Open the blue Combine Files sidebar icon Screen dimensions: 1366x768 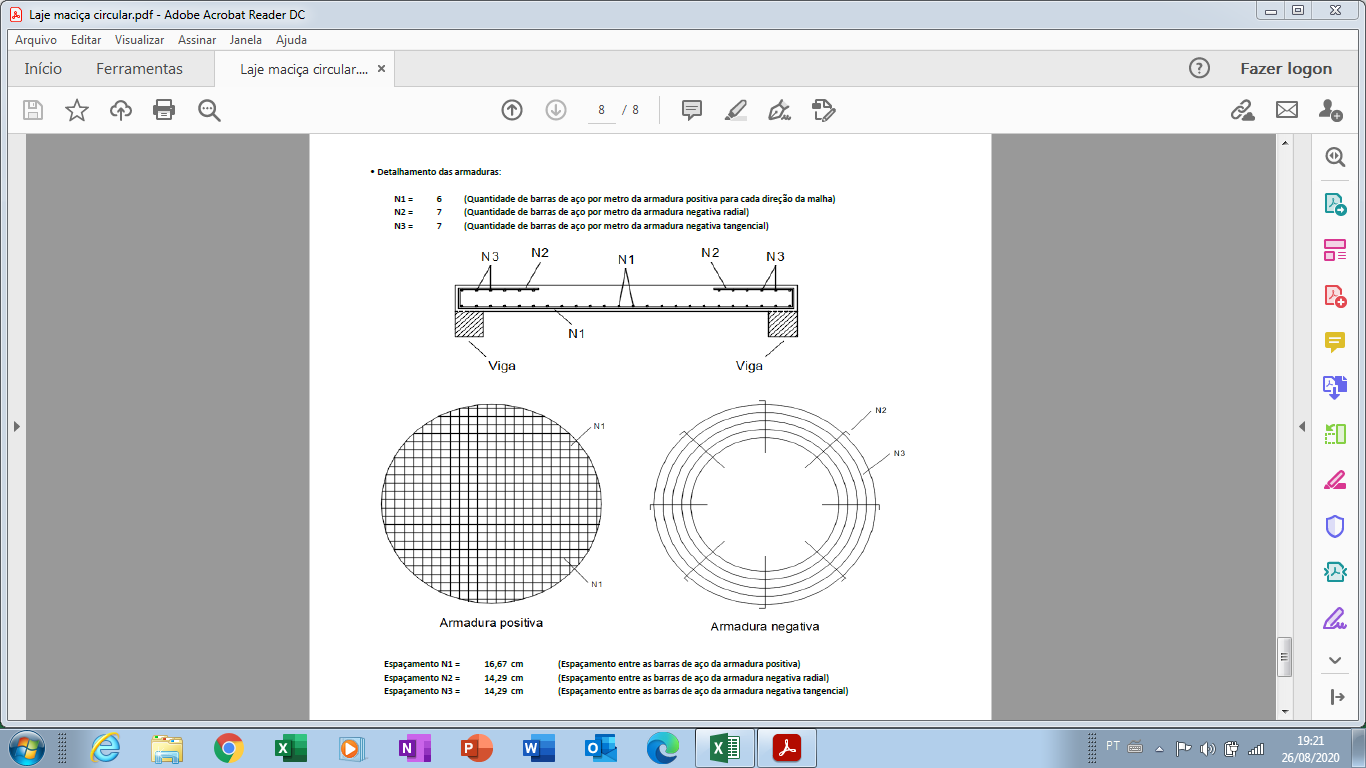click(x=1335, y=387)
